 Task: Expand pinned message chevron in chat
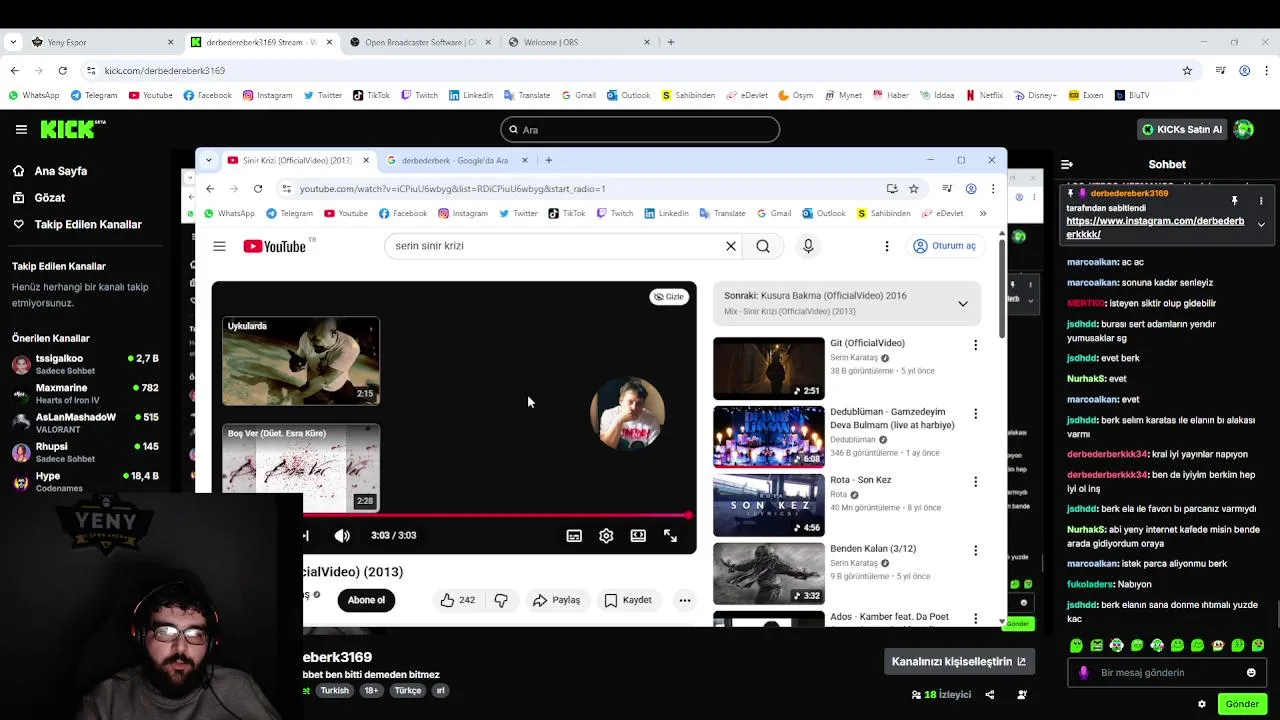(x=1261, y=225)
